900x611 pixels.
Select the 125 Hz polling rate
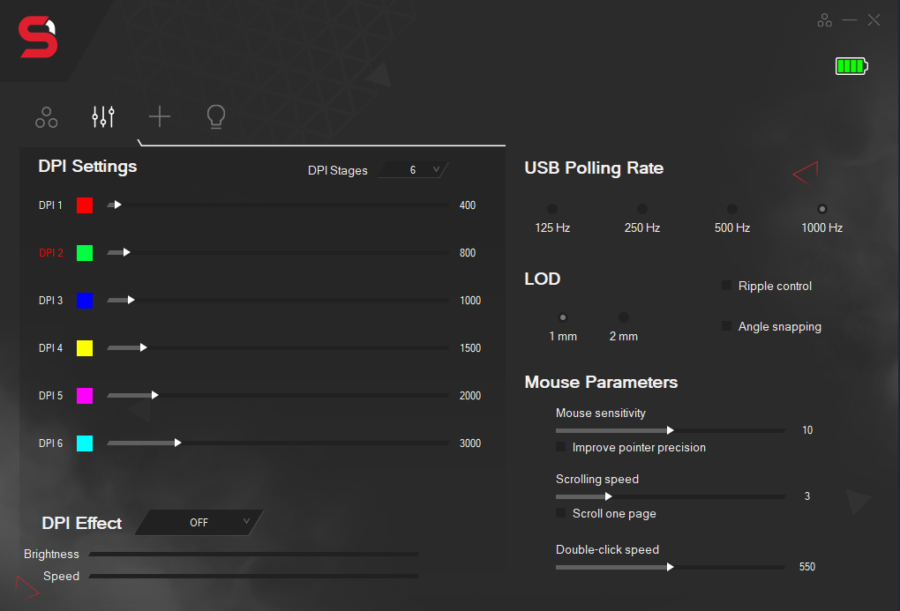552,209
